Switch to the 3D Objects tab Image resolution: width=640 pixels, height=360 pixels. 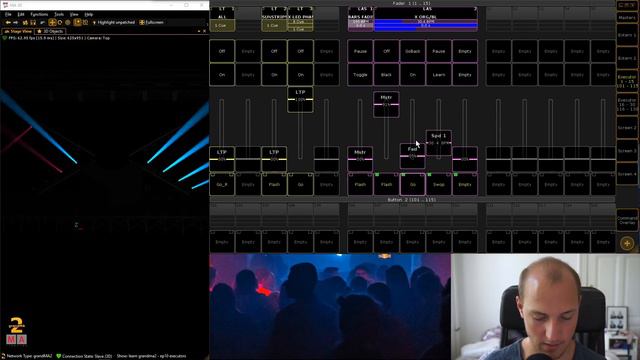[50, 31]
